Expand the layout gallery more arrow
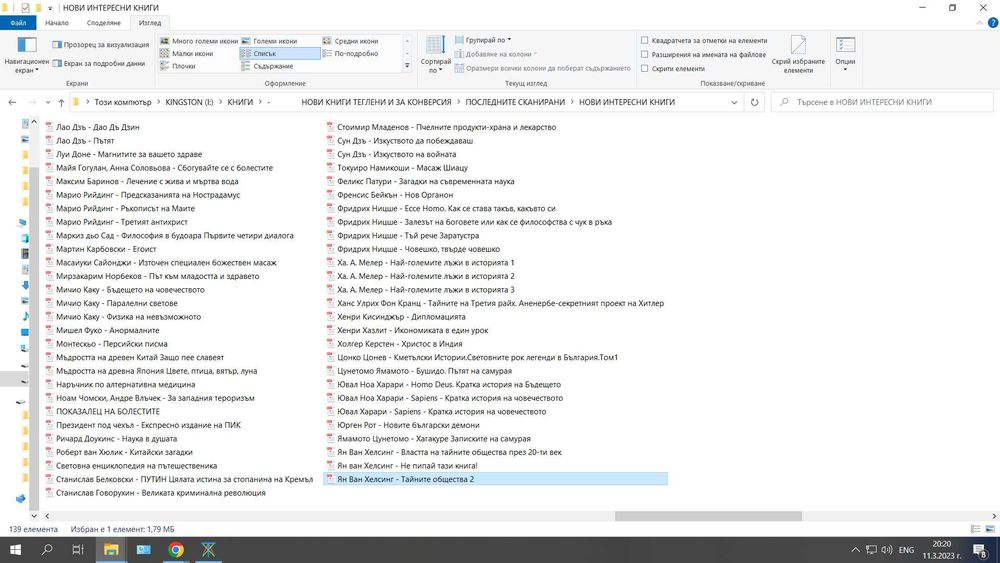 [x=407, y=66]
